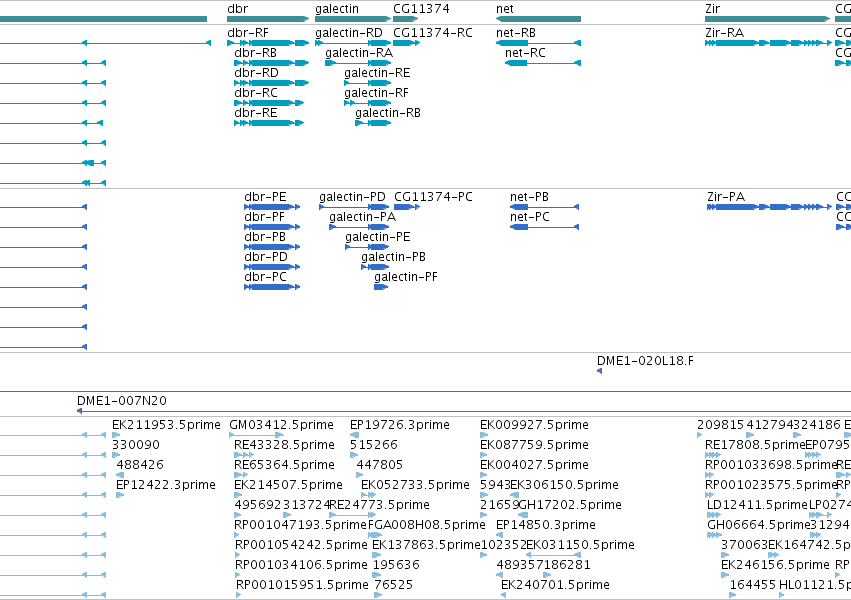
Task: Click EST EK246156.5prime
Action: [x=776, y=565]
